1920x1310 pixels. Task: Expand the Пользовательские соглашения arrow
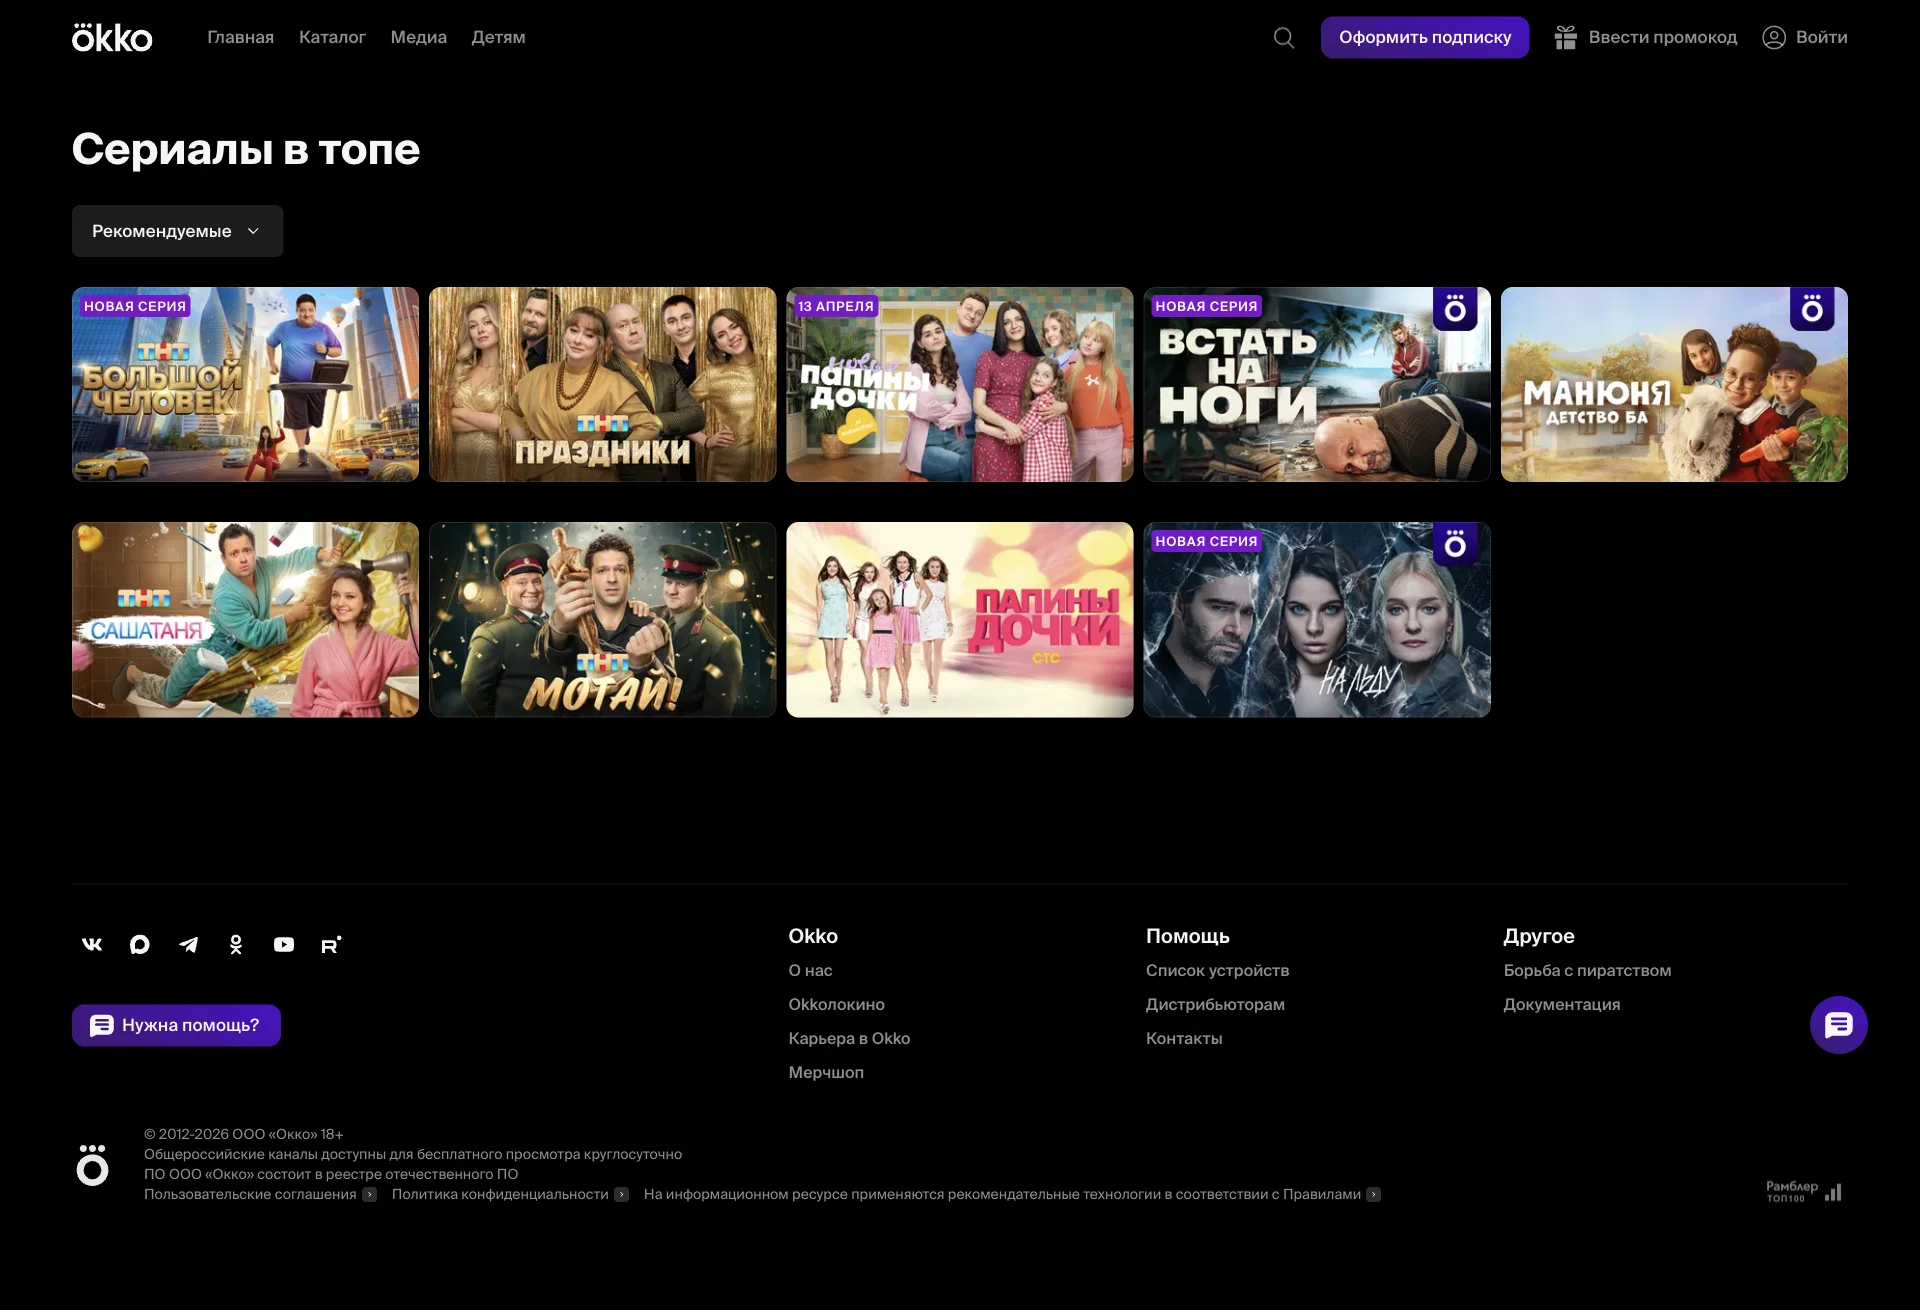[370, 1194]
